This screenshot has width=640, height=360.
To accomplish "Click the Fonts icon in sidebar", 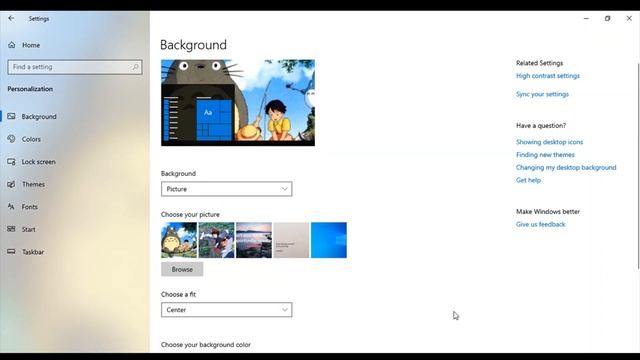I will pos(11,207).
